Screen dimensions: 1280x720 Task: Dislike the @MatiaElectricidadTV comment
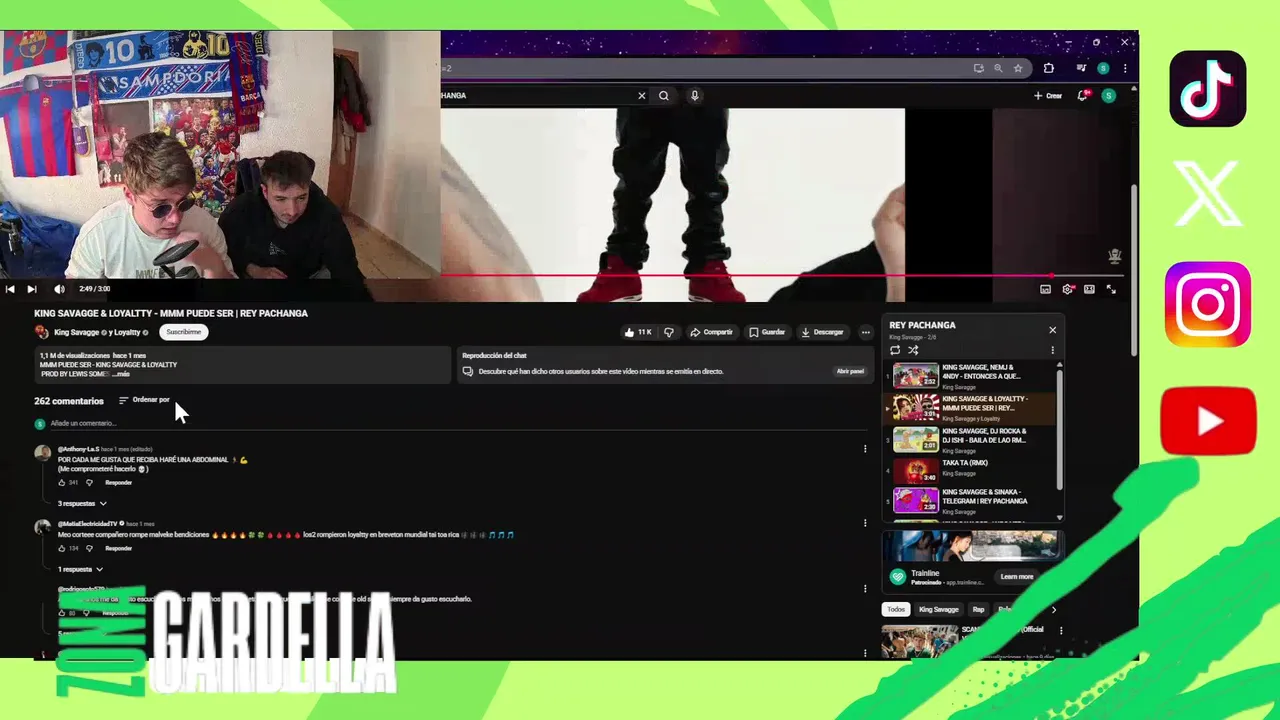[x=89, y=548]
